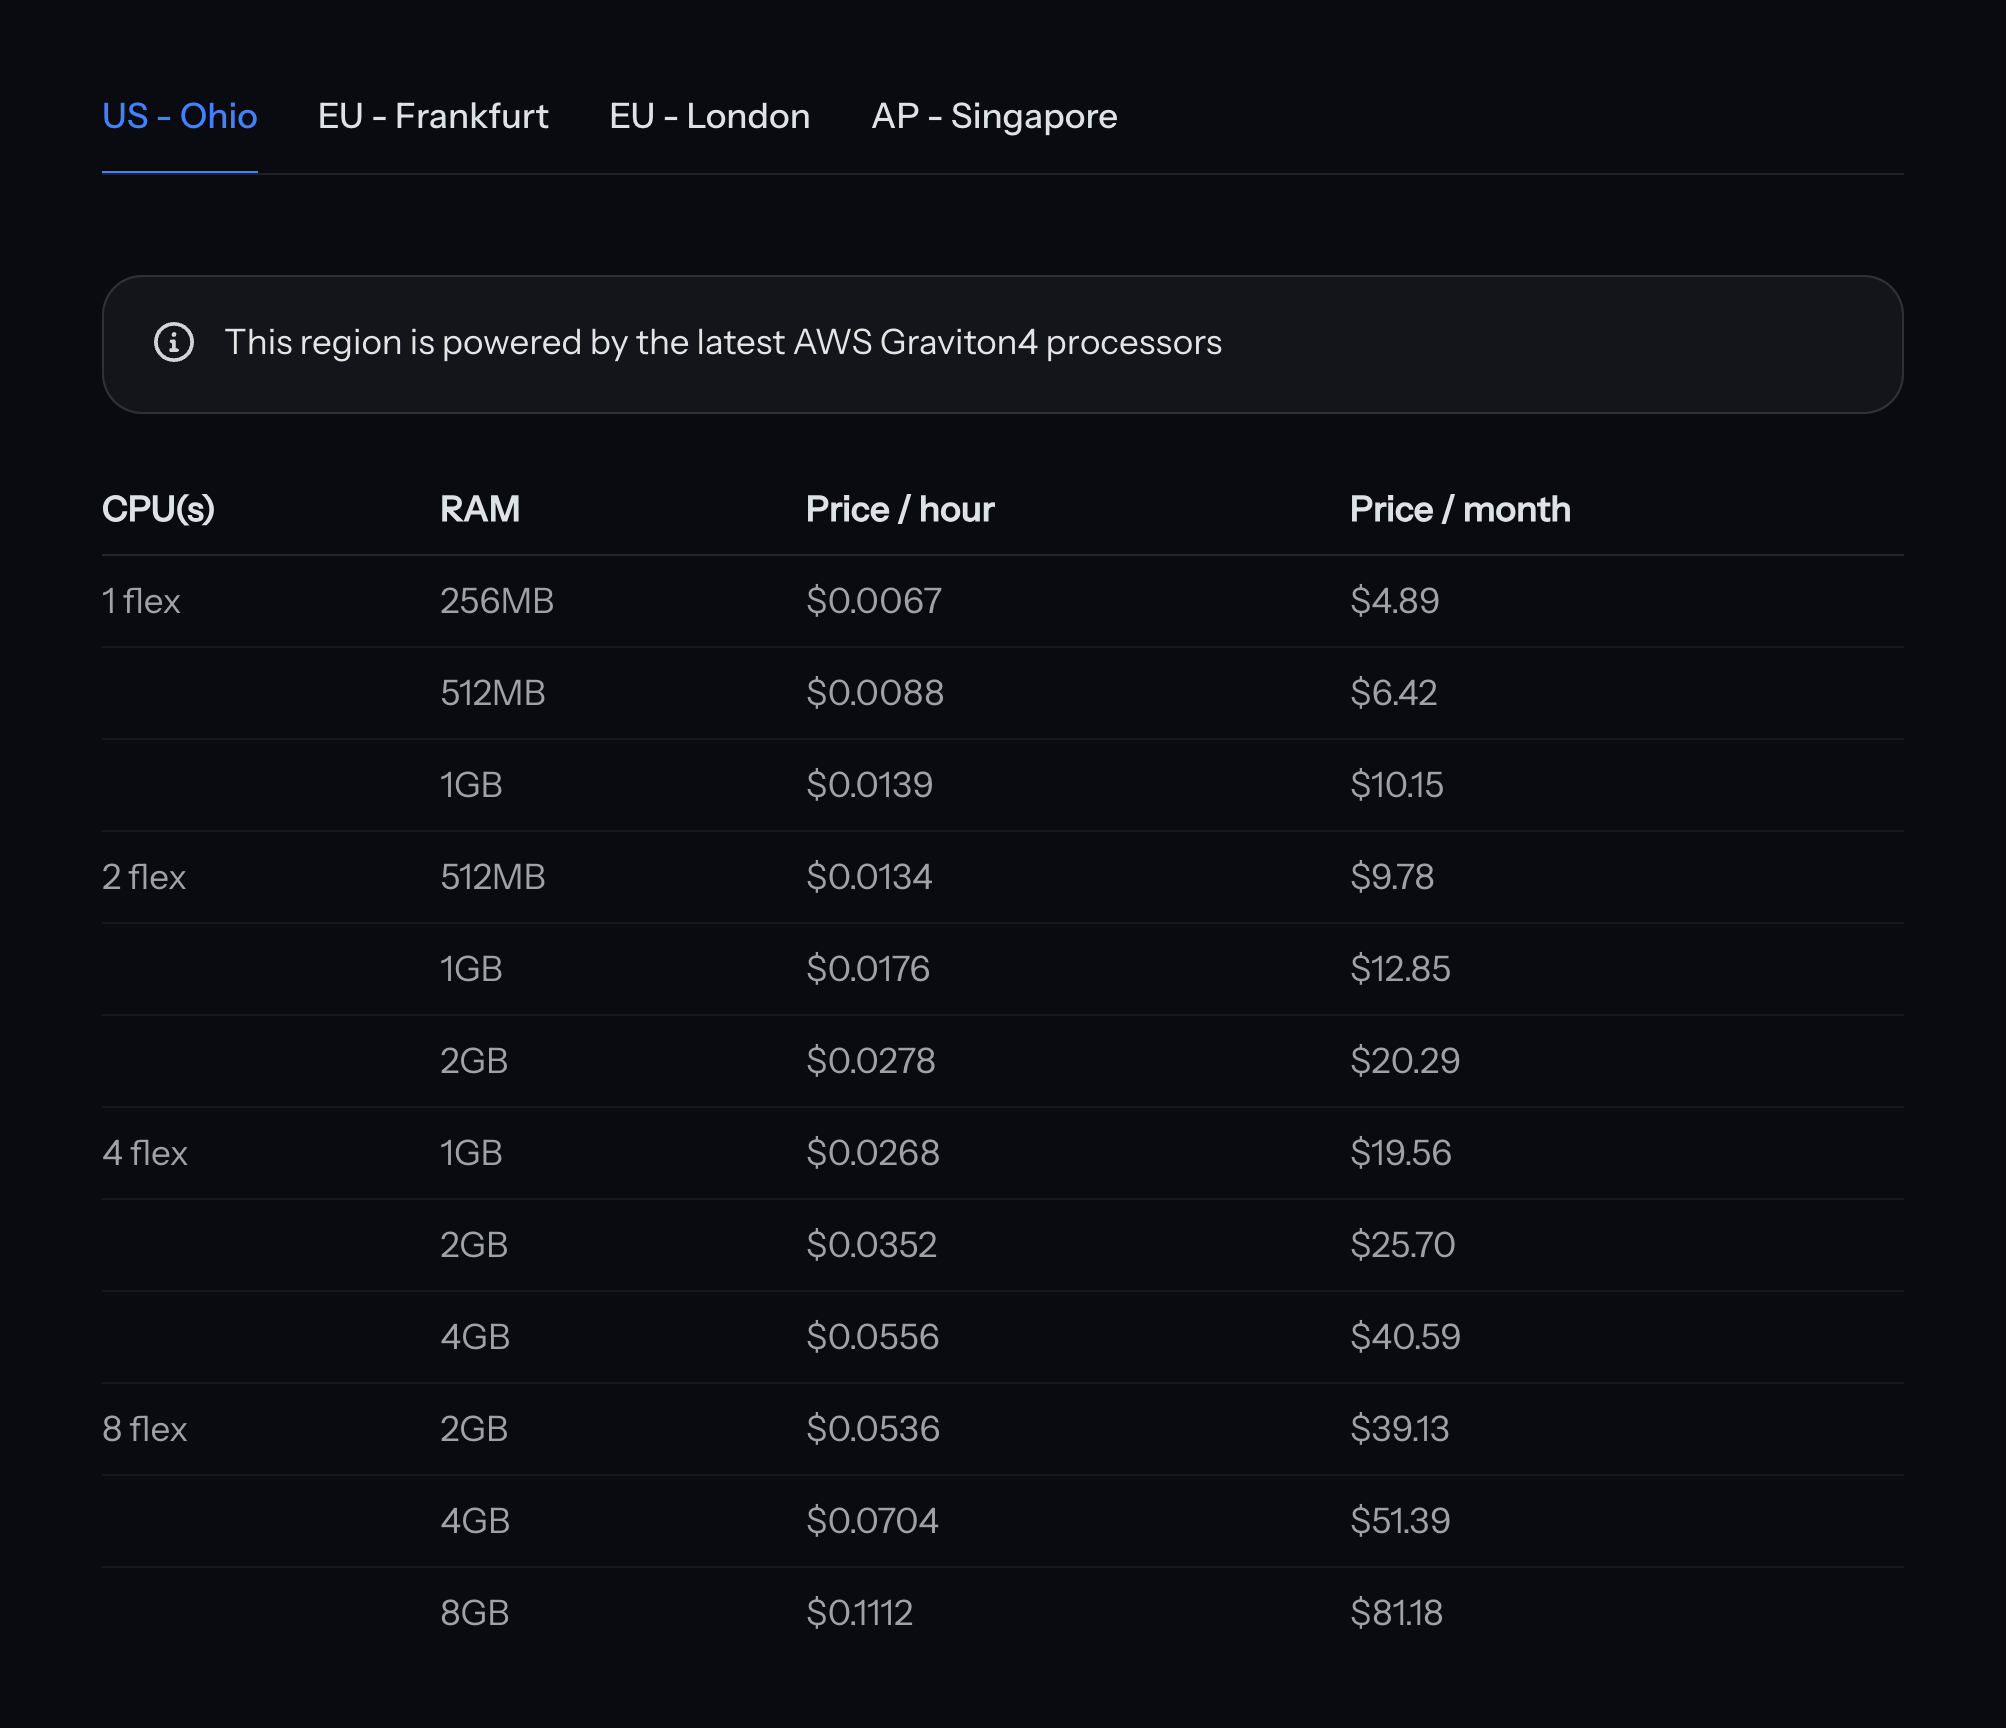Select the 1 flex CPU row label
Viewport: 2006px width, 1728px height.
(x=141, y=601)
